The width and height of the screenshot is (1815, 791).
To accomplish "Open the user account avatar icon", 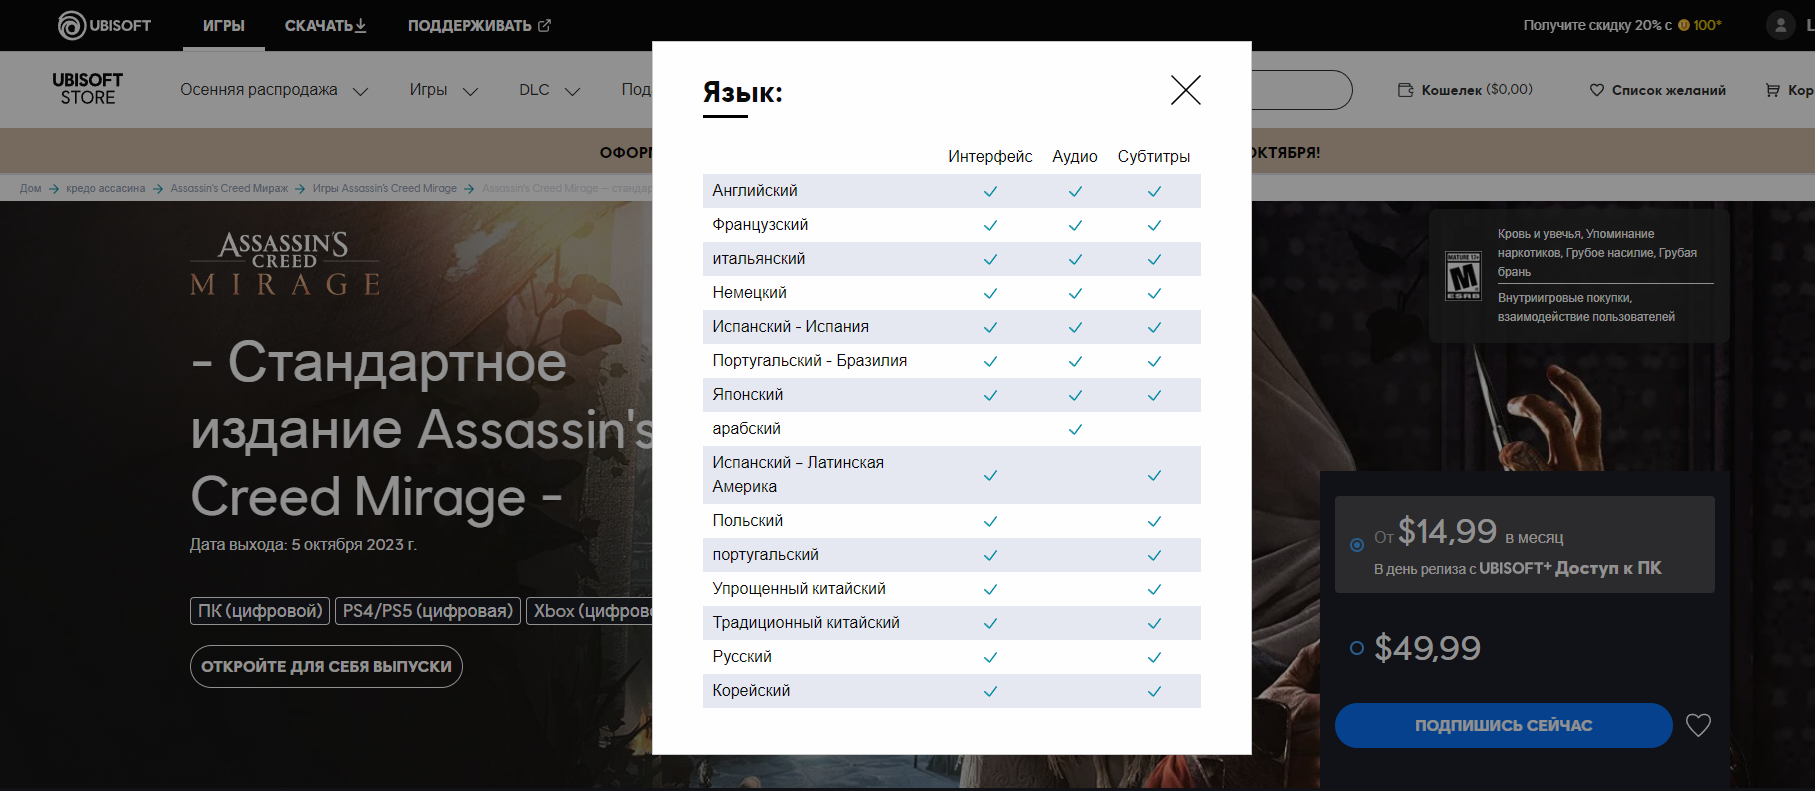I will [1780, 25].
